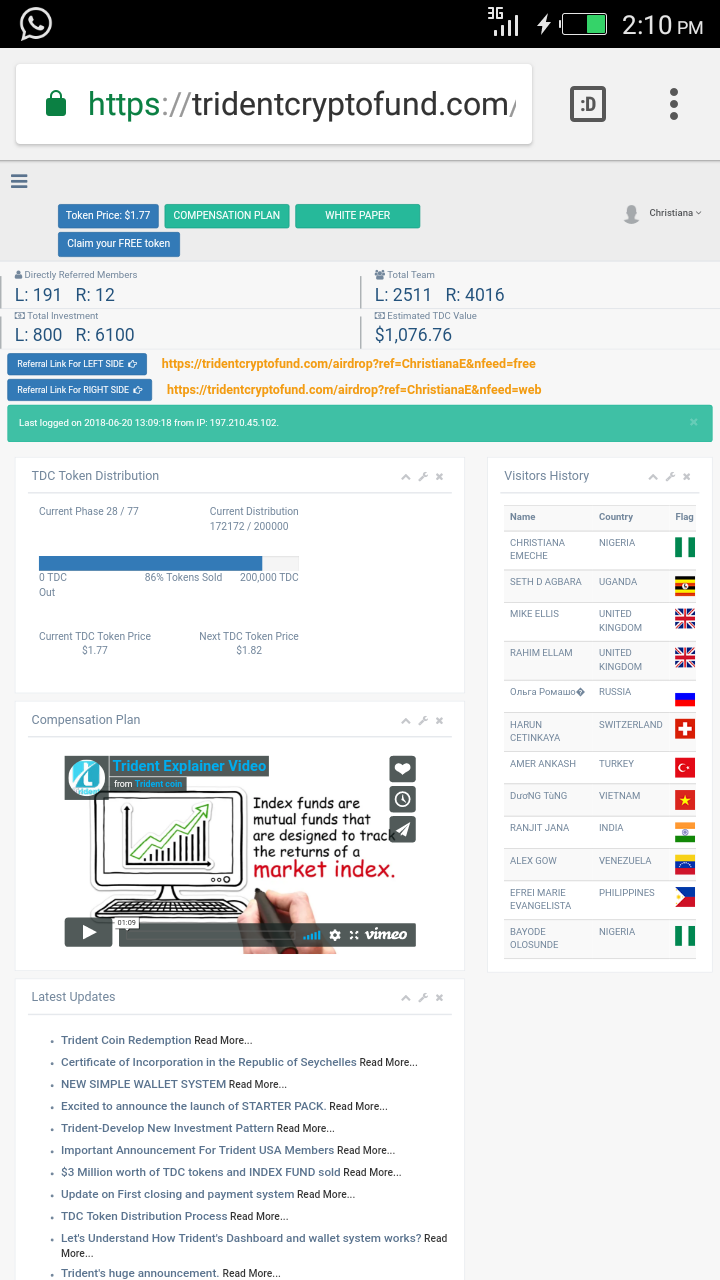Open browser three-dot overflow menu
The image size is (720, 1280).
674,104
